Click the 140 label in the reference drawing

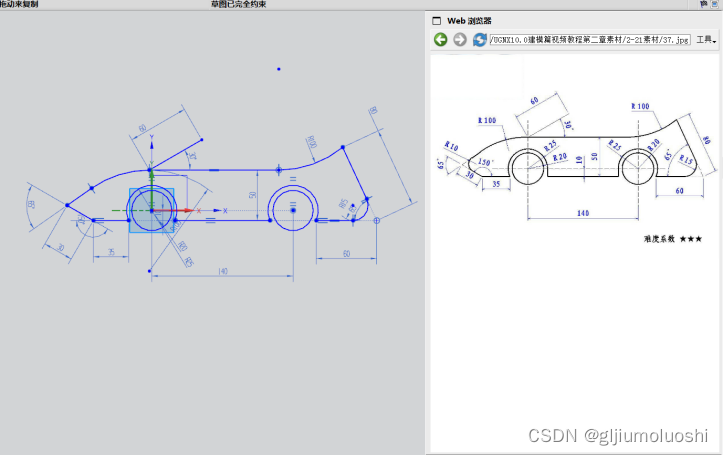coord(583,213)
